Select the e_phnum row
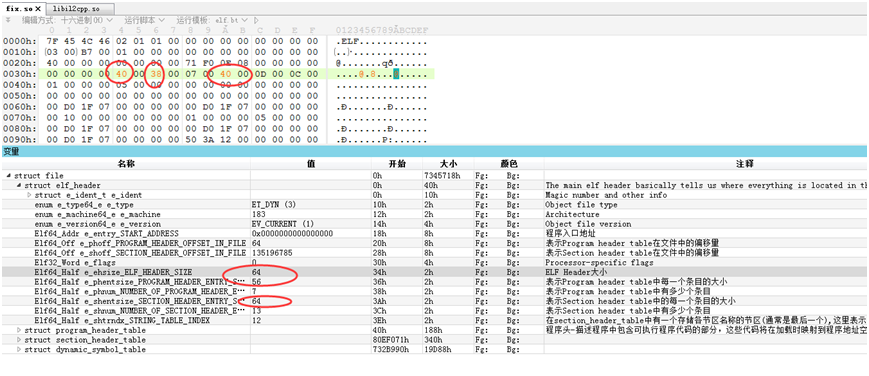Viewport: 869px width, 376px height. coord(434,291)
